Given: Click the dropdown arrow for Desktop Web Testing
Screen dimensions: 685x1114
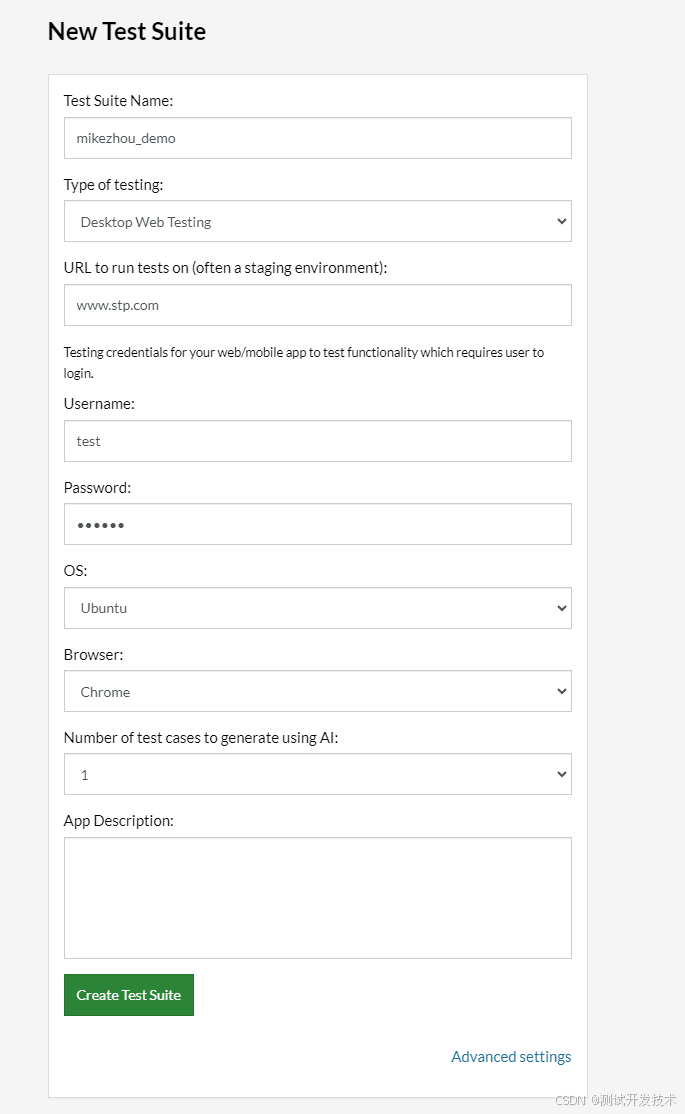Looking at the screenshot, I should [x=561, y=222].
